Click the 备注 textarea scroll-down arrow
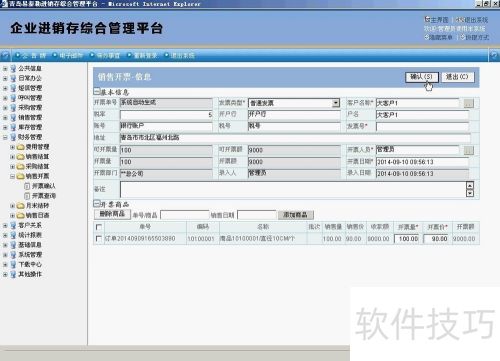 click(x=470, y=193)
